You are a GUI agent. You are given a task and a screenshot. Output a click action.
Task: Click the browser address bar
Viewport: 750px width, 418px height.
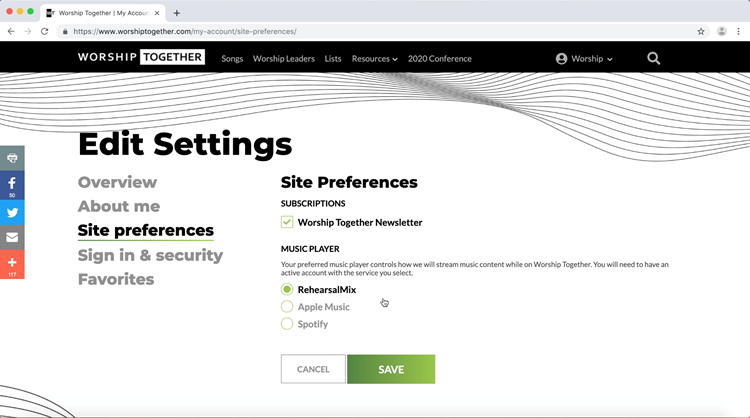(380, 31)
